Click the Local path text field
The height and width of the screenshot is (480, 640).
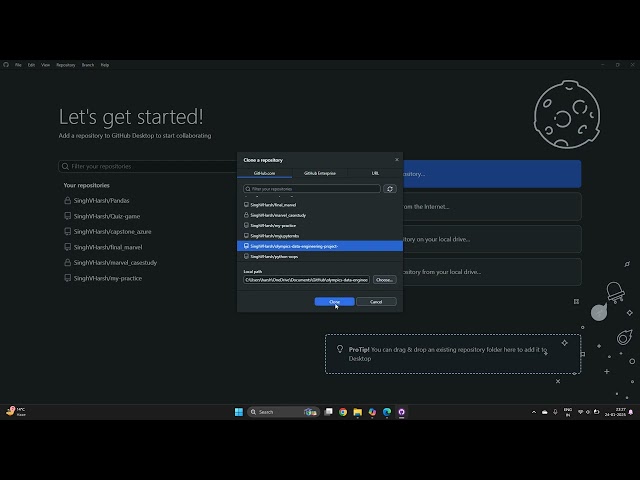tap(307, 280)
